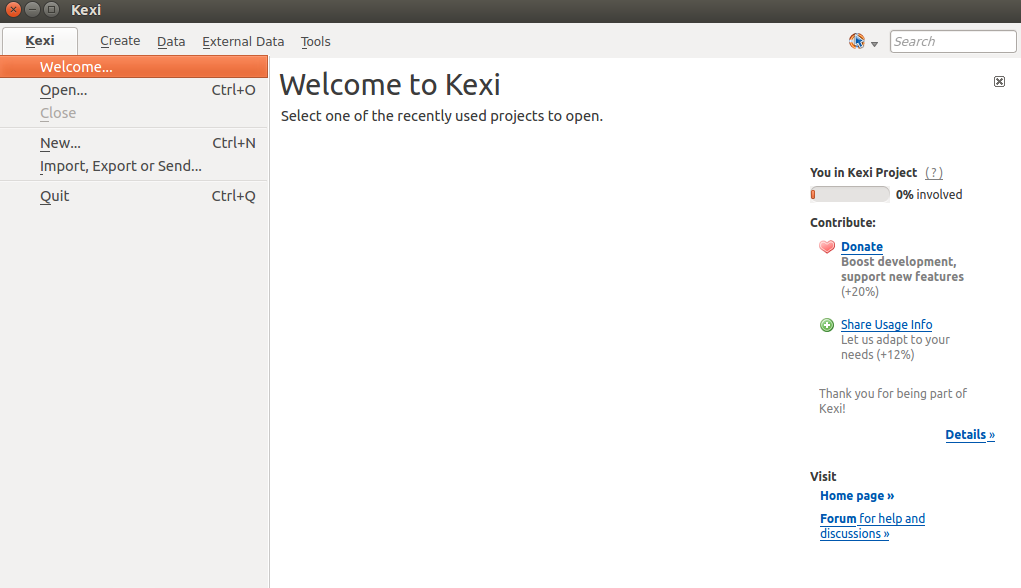The image size is (1021, 588).
Task: Visit the Home page » link
Action: 857,496
